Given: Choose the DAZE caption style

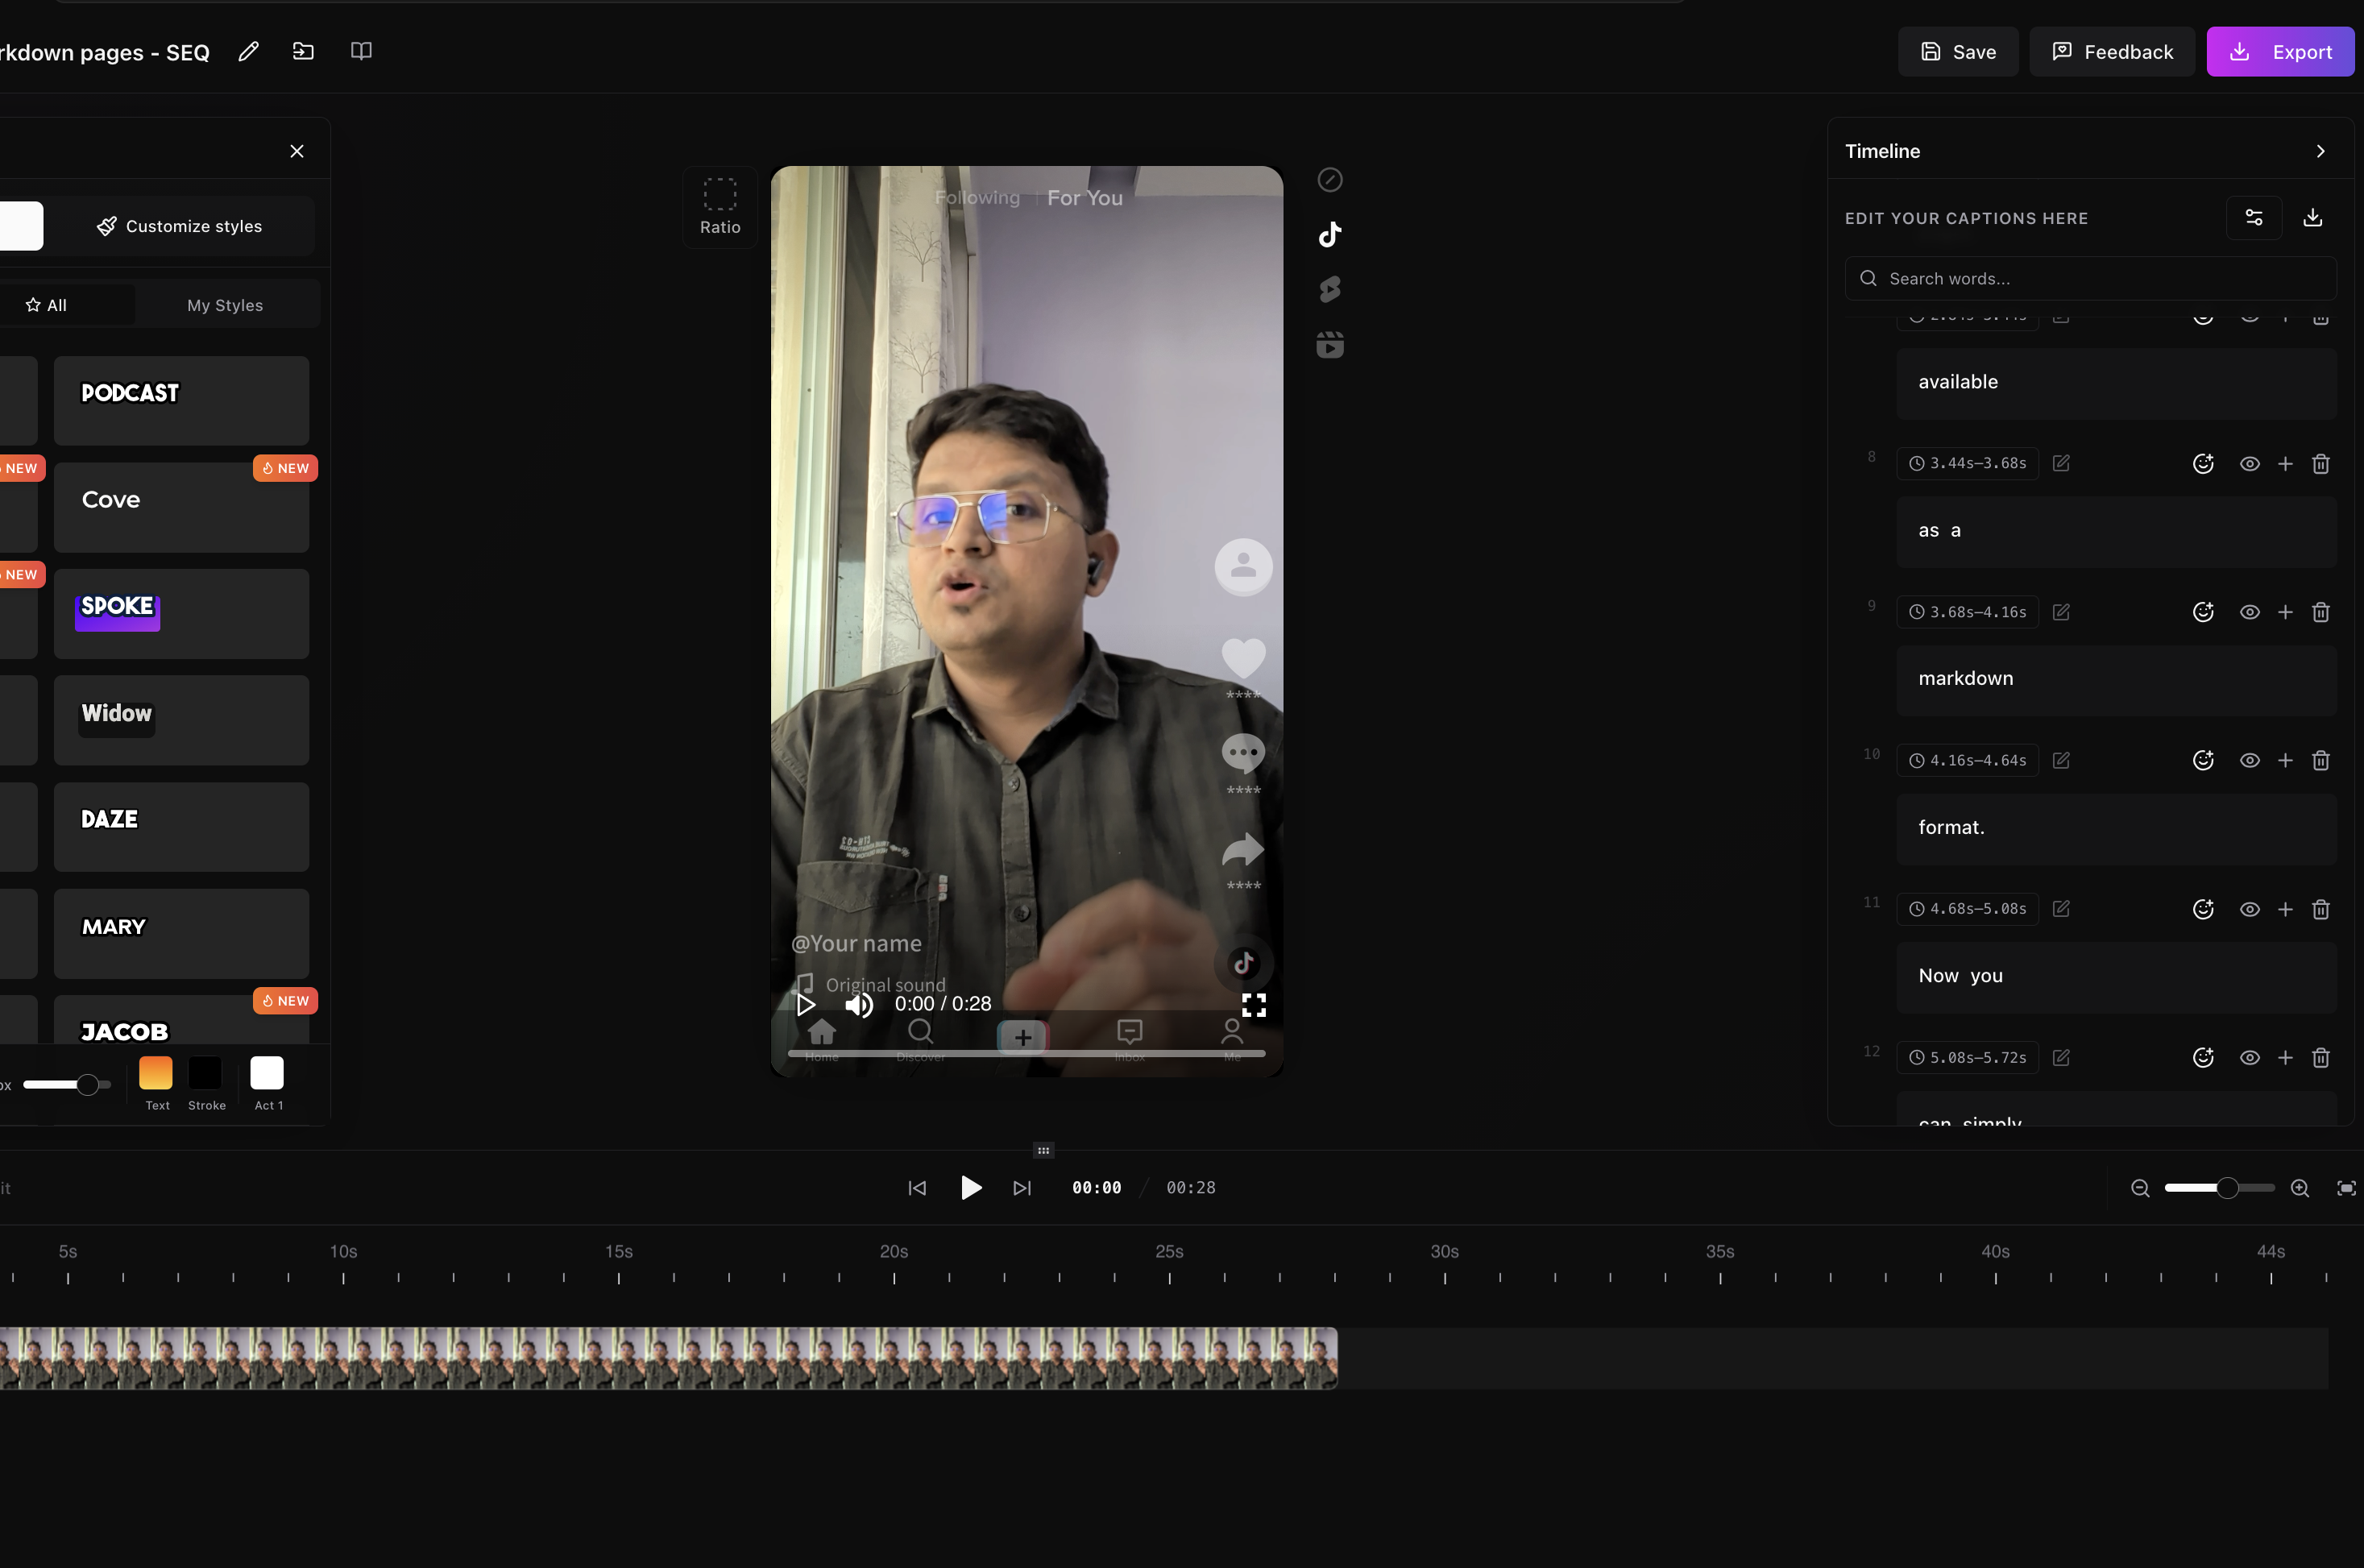Looking at the screenshot, I should click(181, 827).
